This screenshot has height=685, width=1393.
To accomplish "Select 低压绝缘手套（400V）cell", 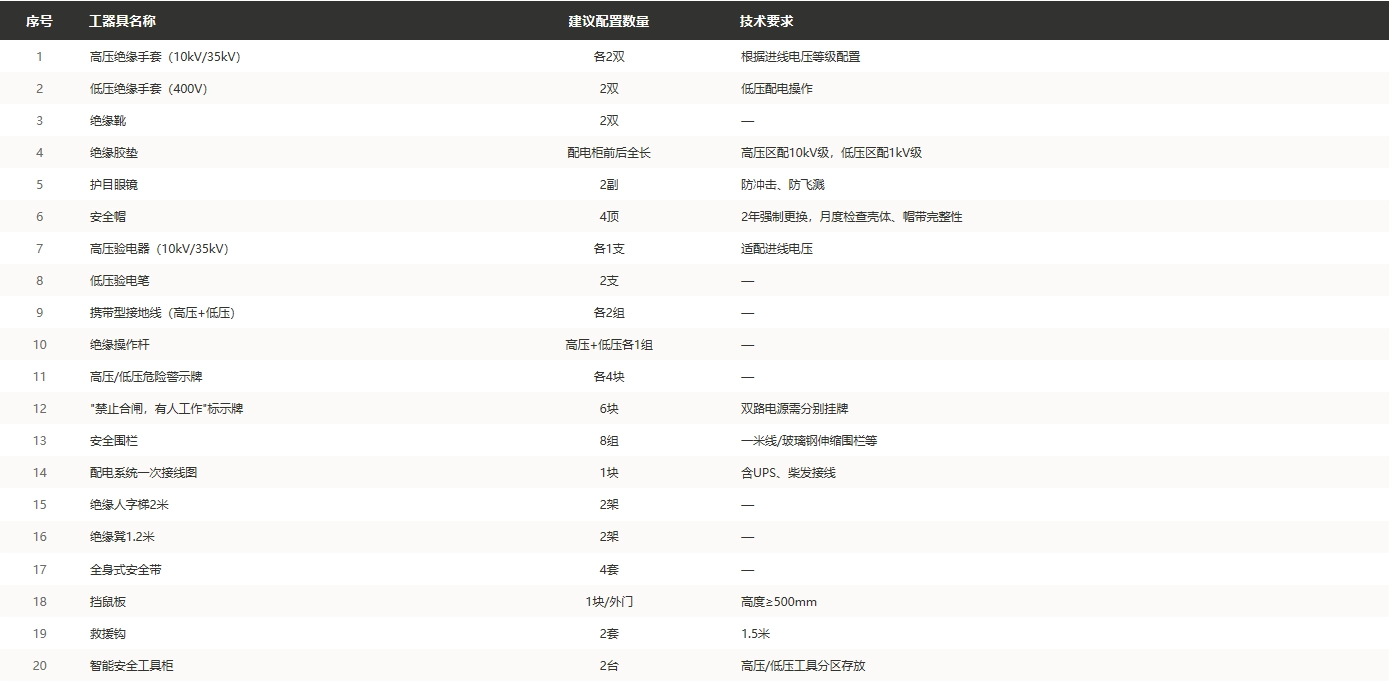I will [149, 89].
